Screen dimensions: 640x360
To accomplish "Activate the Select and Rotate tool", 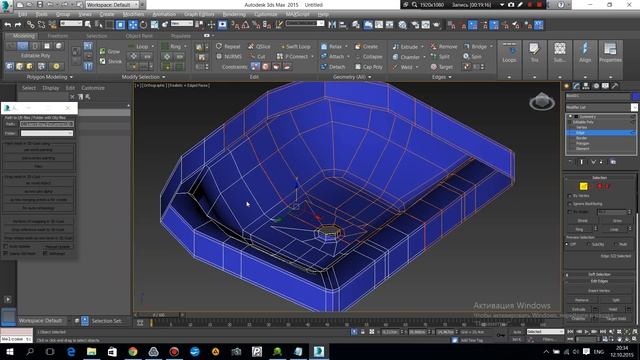I will click(143, 25).
